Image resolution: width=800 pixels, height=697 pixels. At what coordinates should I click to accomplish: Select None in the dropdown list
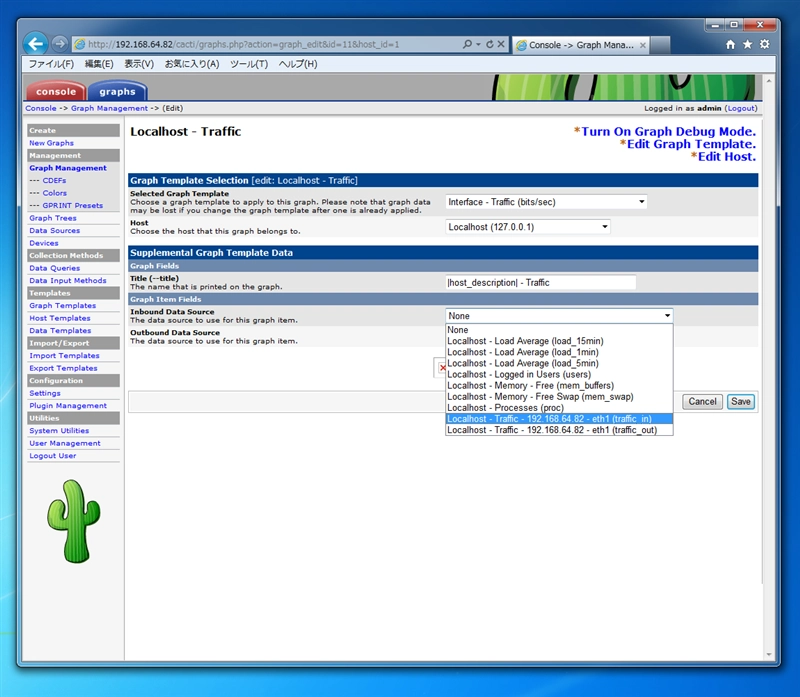pyautogui.click(x=559, y=330)
